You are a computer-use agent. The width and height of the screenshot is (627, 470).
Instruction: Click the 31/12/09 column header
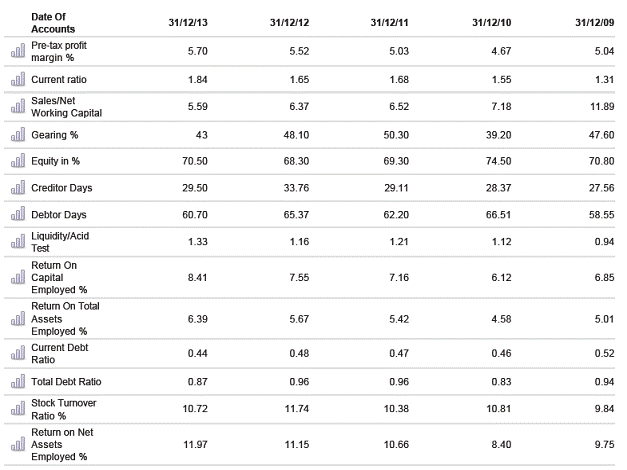tap(588, 24)
